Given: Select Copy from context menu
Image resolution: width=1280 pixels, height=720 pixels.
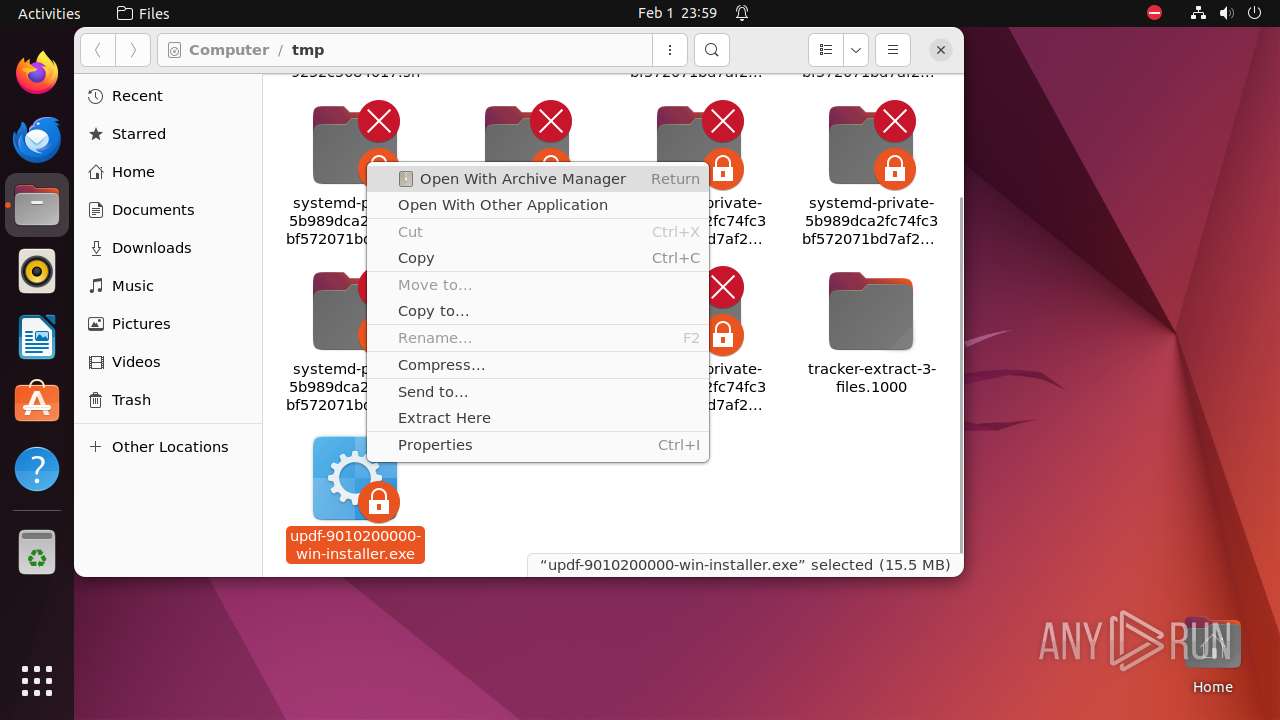Looking at the screenshot, I should [538, 258].
